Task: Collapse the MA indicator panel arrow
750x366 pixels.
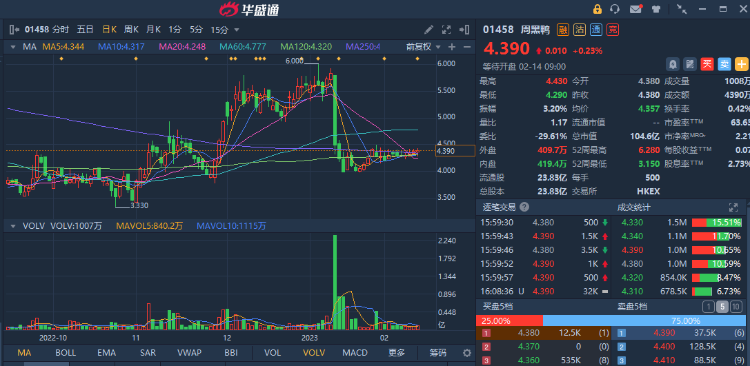Action: (13, 47)
